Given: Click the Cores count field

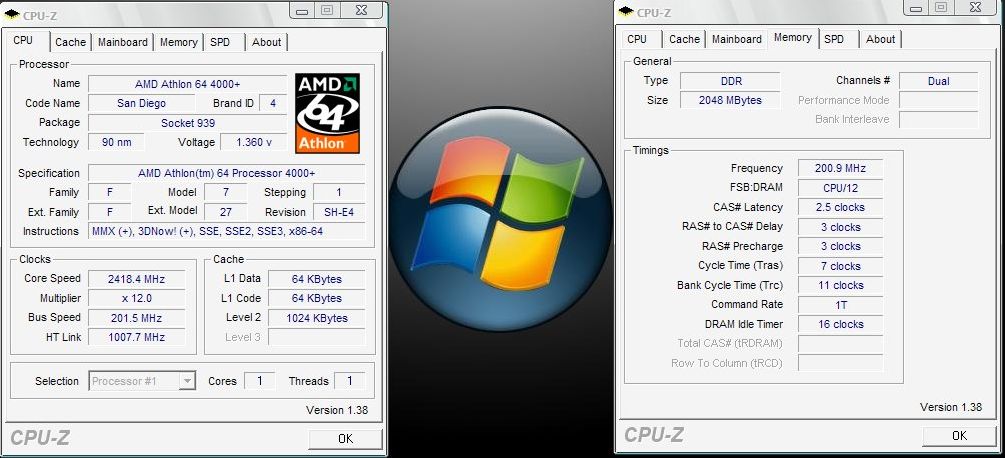Looking at the screenshot, I should (x=260, y=381).
